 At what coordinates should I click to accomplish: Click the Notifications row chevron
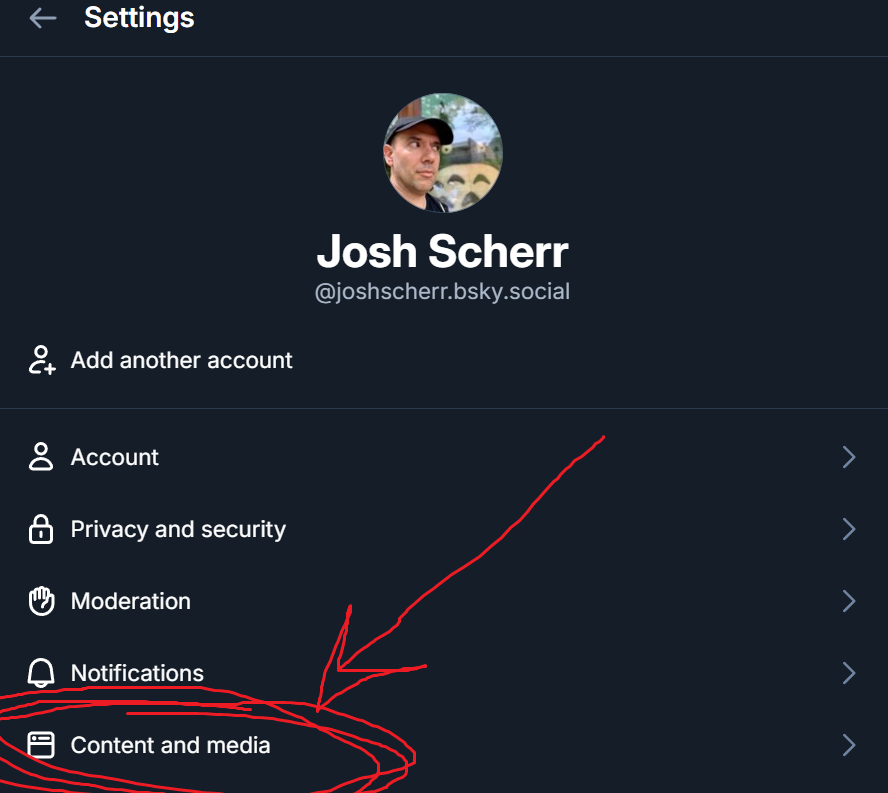pos(849,673)
